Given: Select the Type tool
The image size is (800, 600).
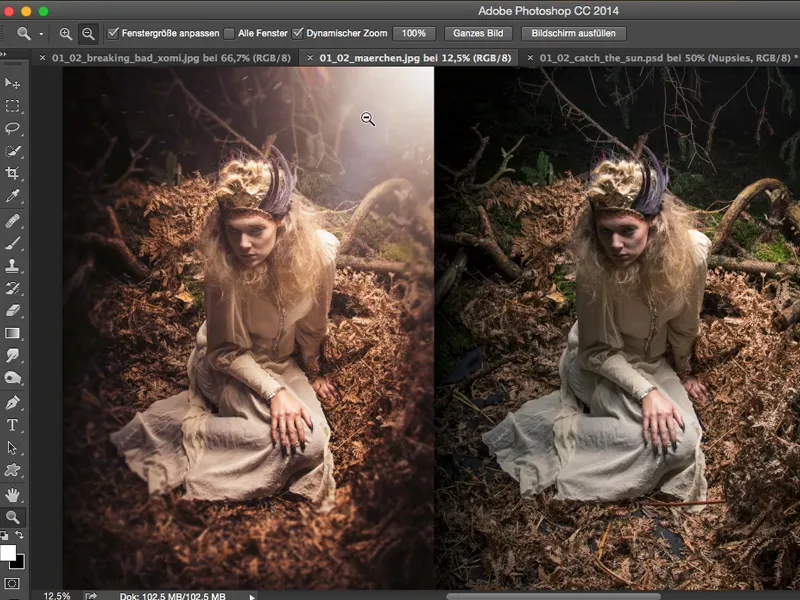Looking at the screenshot, I should click(x=12, y=425).
